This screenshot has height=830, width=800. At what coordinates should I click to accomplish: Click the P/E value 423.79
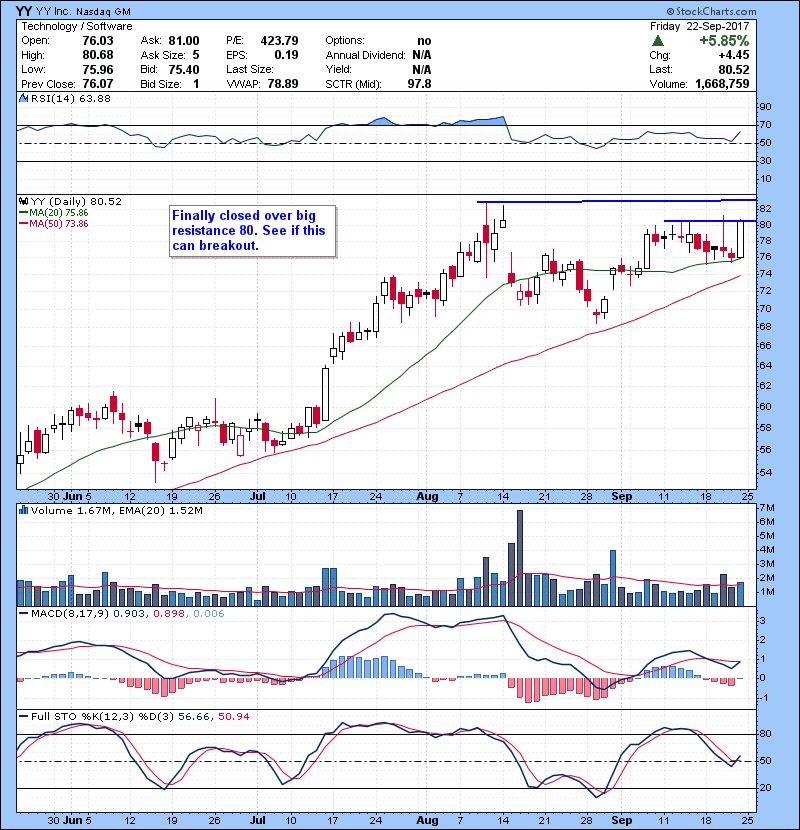pos(279,41)
